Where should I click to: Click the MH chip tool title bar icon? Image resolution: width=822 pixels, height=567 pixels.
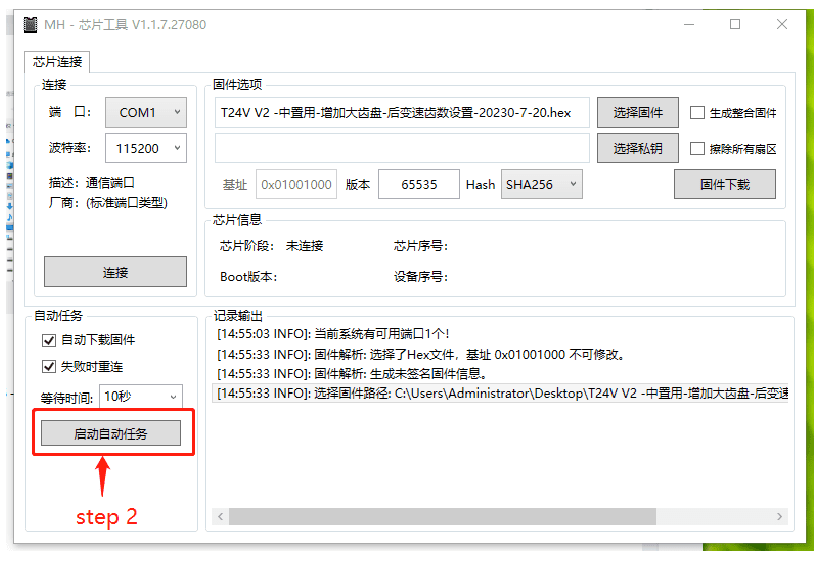click(x=31, y=25)
